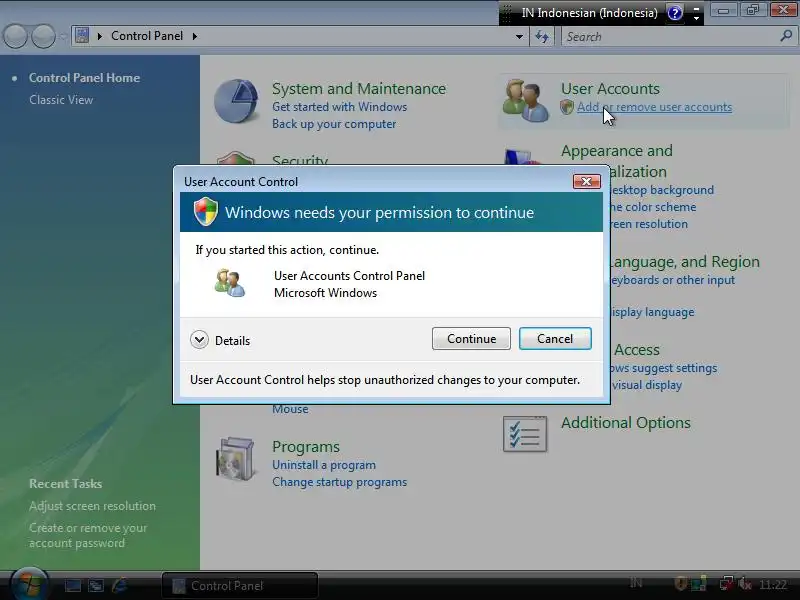Click Switch between windows quick launch icon
The image size is (800, 600).
[x=96, y=586]
